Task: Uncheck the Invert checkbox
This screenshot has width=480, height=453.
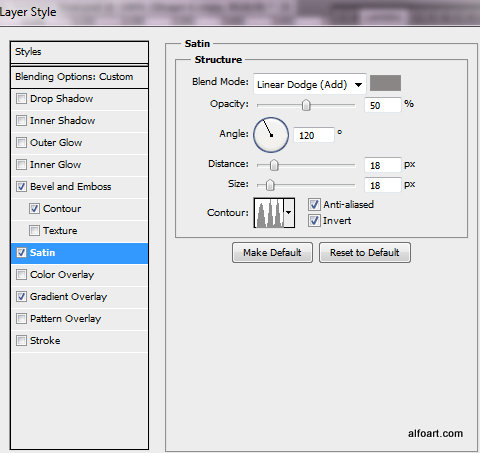Action: [x=314, y=221]
